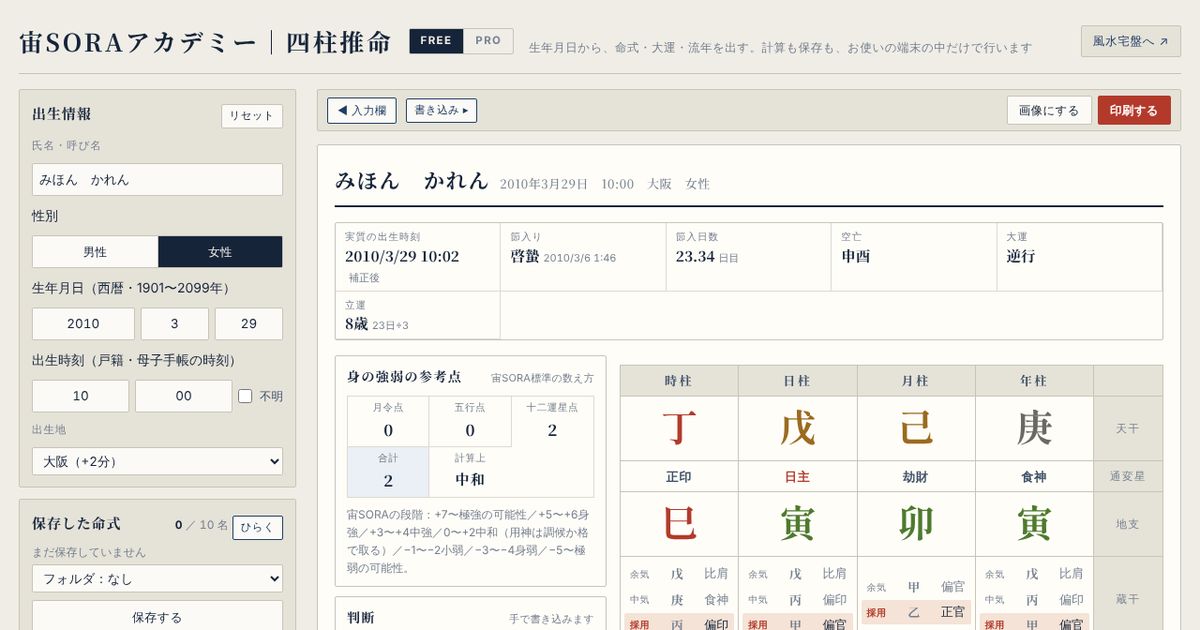The height and width of the screenshot is (630, 1200).
Task: Edit the name field みほん かれん
Action: point(157,180)
